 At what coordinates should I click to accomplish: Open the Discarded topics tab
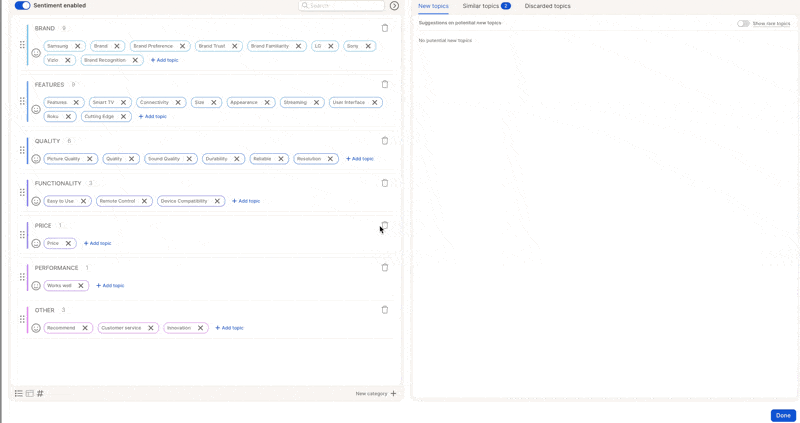click(x=547, y=6)
